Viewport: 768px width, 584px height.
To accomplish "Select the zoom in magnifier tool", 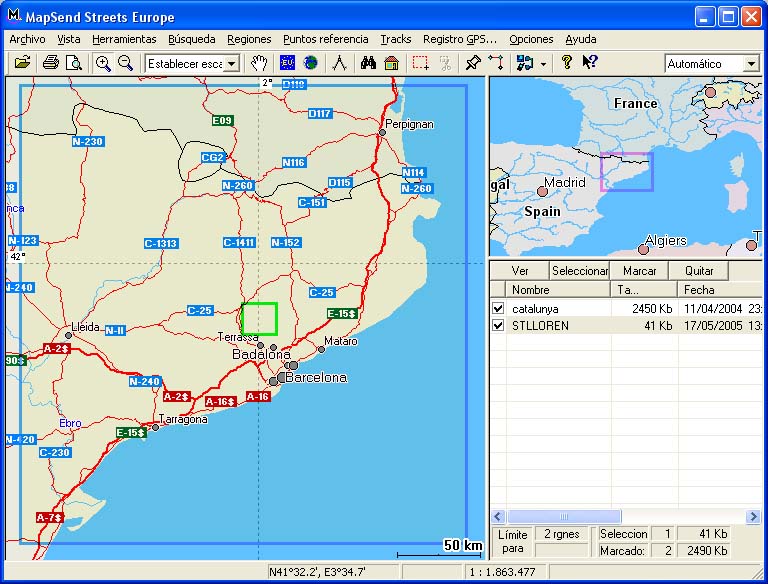I will (x=103, y=63).
